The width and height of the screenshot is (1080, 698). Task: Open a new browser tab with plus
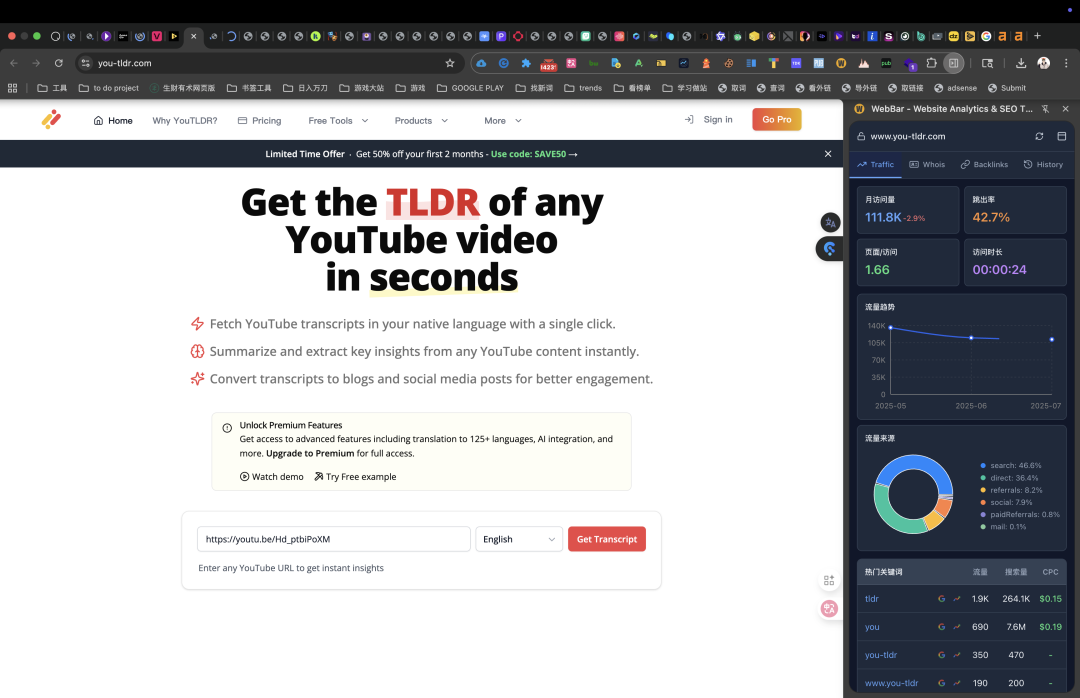(x=1037, y=36)
